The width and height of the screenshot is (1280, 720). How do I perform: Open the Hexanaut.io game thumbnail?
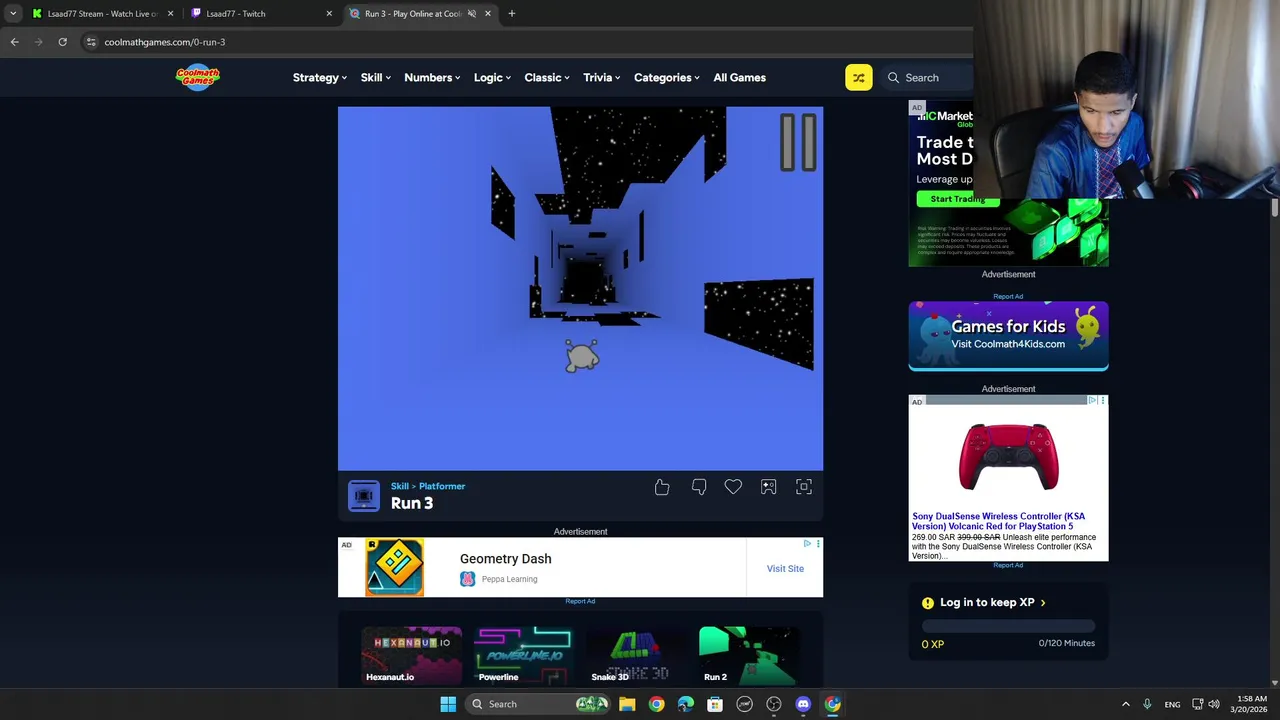412,655
